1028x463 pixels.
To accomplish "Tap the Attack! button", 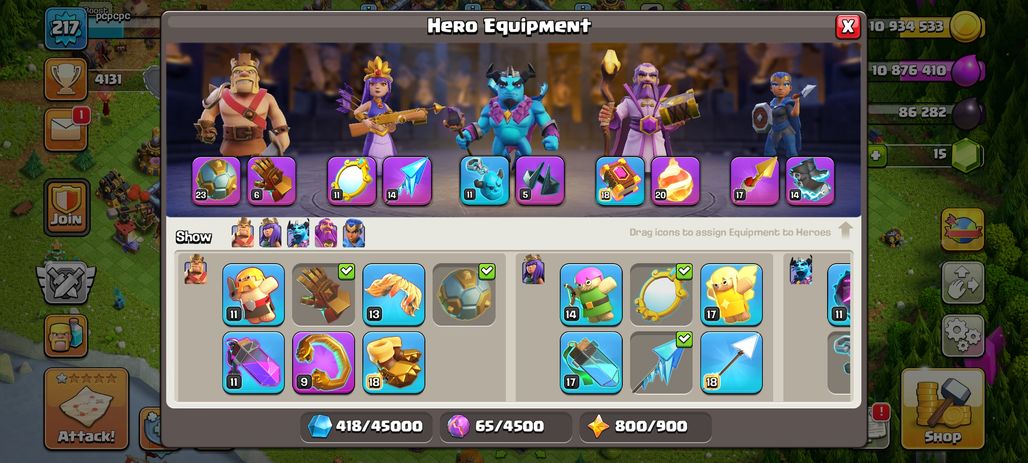I will (86, 408).
